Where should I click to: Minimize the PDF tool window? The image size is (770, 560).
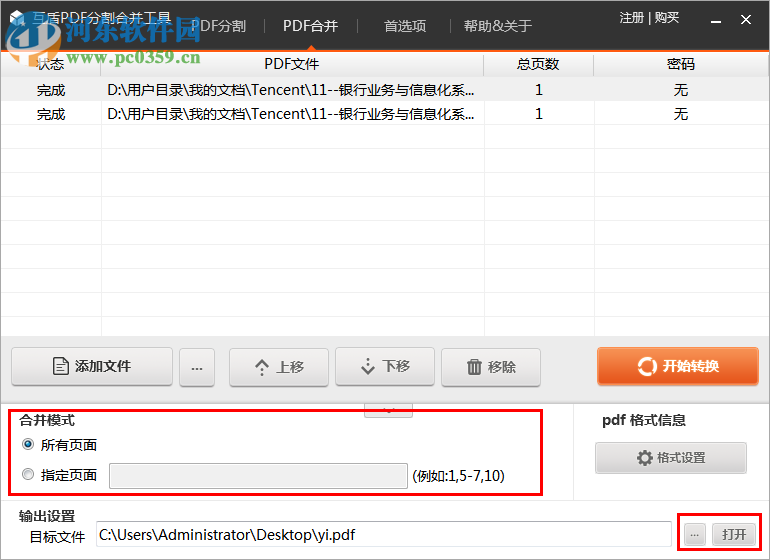(x=716, y=20)
